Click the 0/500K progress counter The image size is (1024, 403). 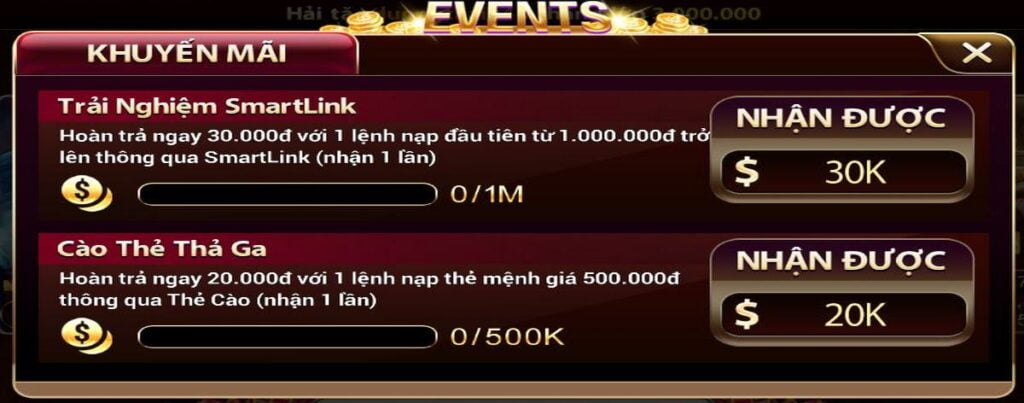click(x=507, y=337)
